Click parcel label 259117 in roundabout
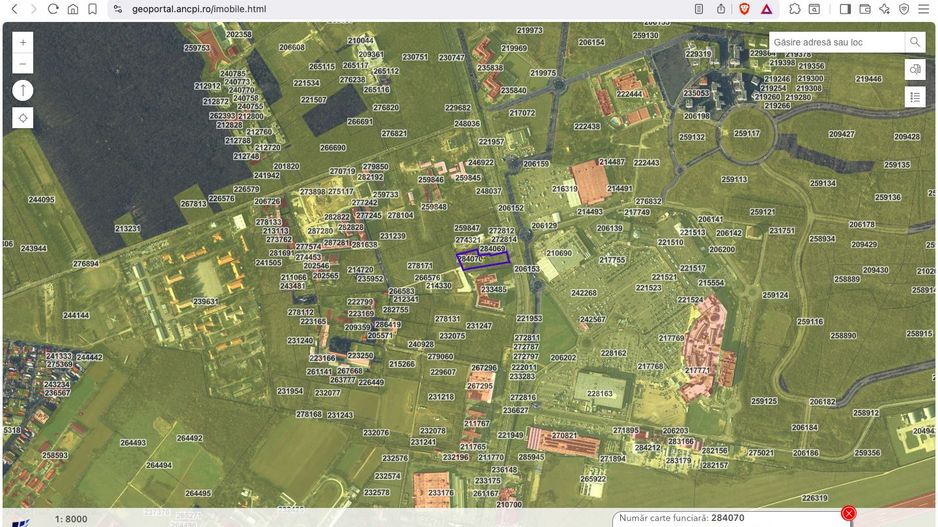 coord(747,133)
